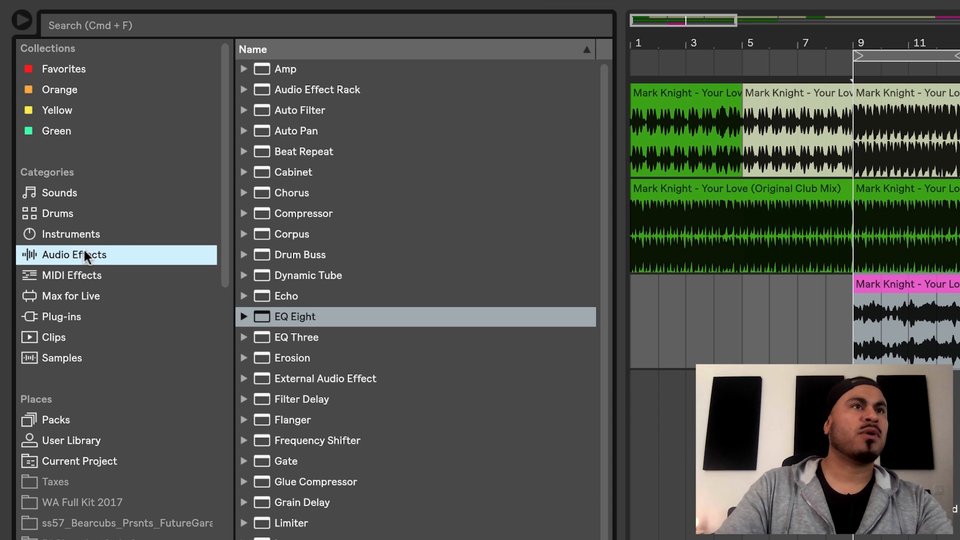Click the device list scrollbar
Viewport: 960px width, 540px height.
click(604, 300)
